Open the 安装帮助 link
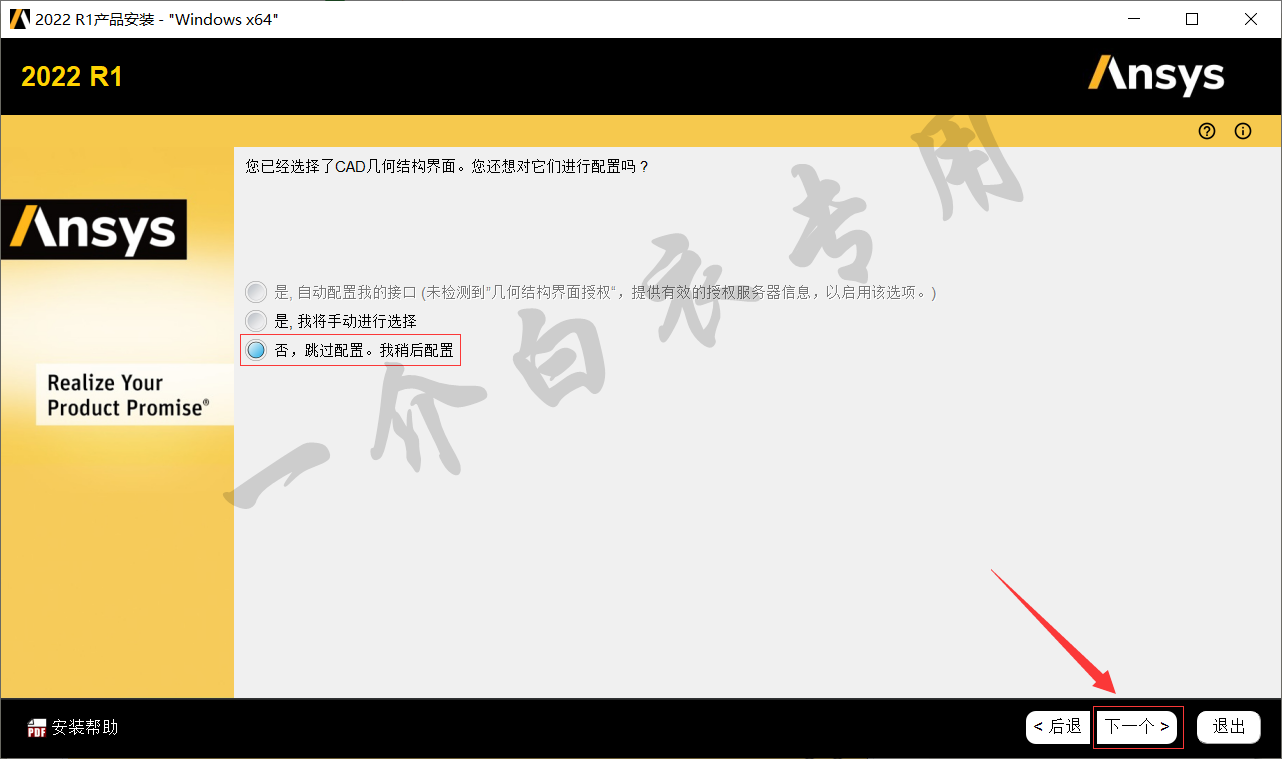 tap(85, 727)
